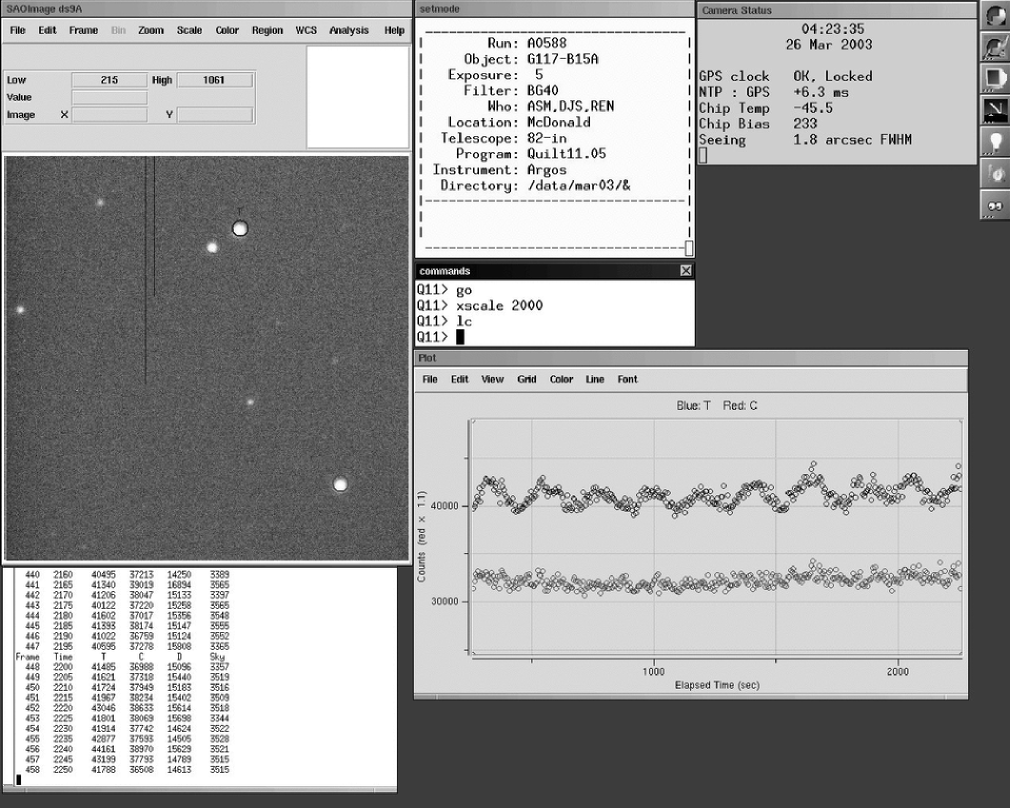Open the googly eyes dock icon
The image size is (1010, 808).
995,204
